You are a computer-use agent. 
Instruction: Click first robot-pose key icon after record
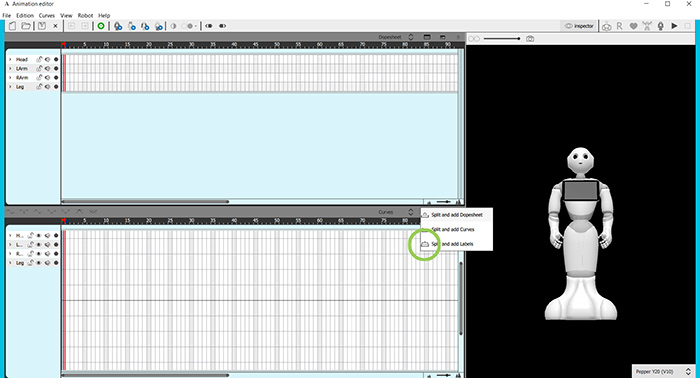118,26
